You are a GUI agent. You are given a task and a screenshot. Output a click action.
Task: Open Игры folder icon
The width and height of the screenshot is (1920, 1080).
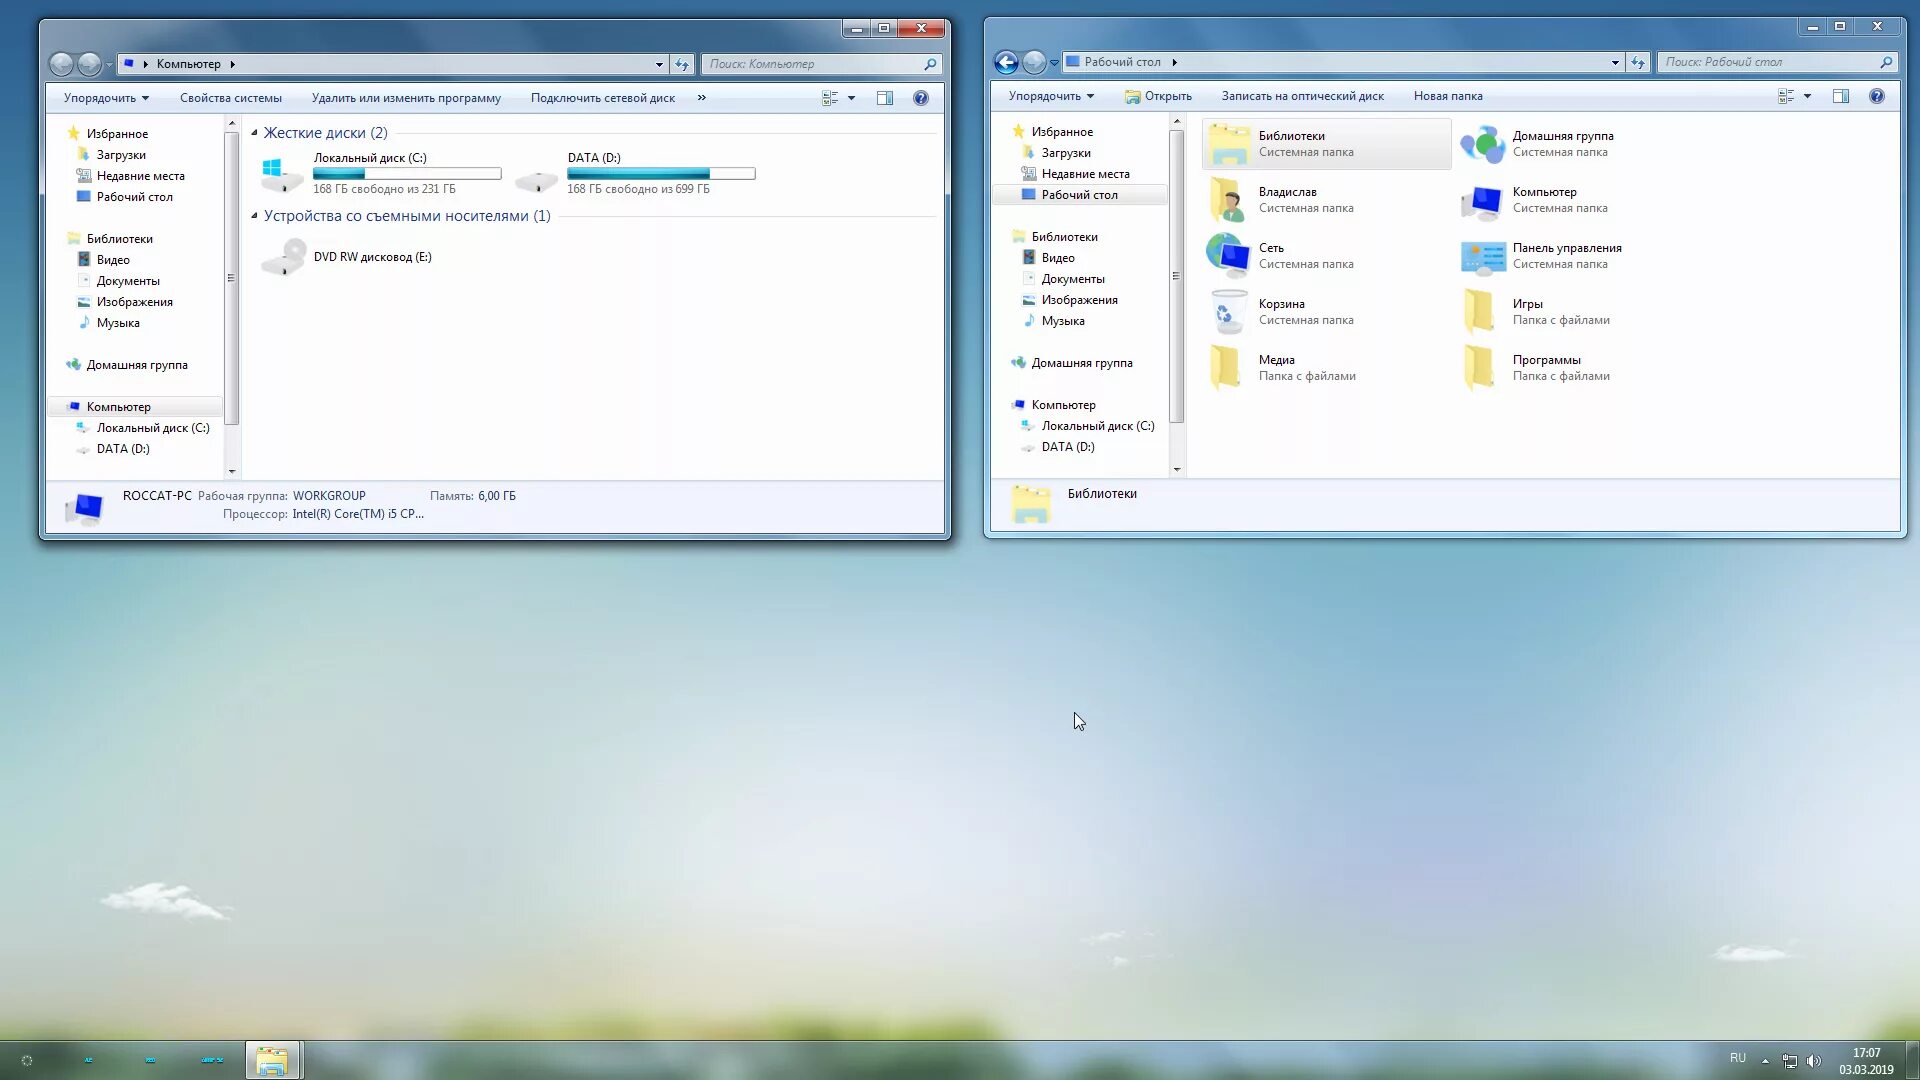pos(1480,312)
